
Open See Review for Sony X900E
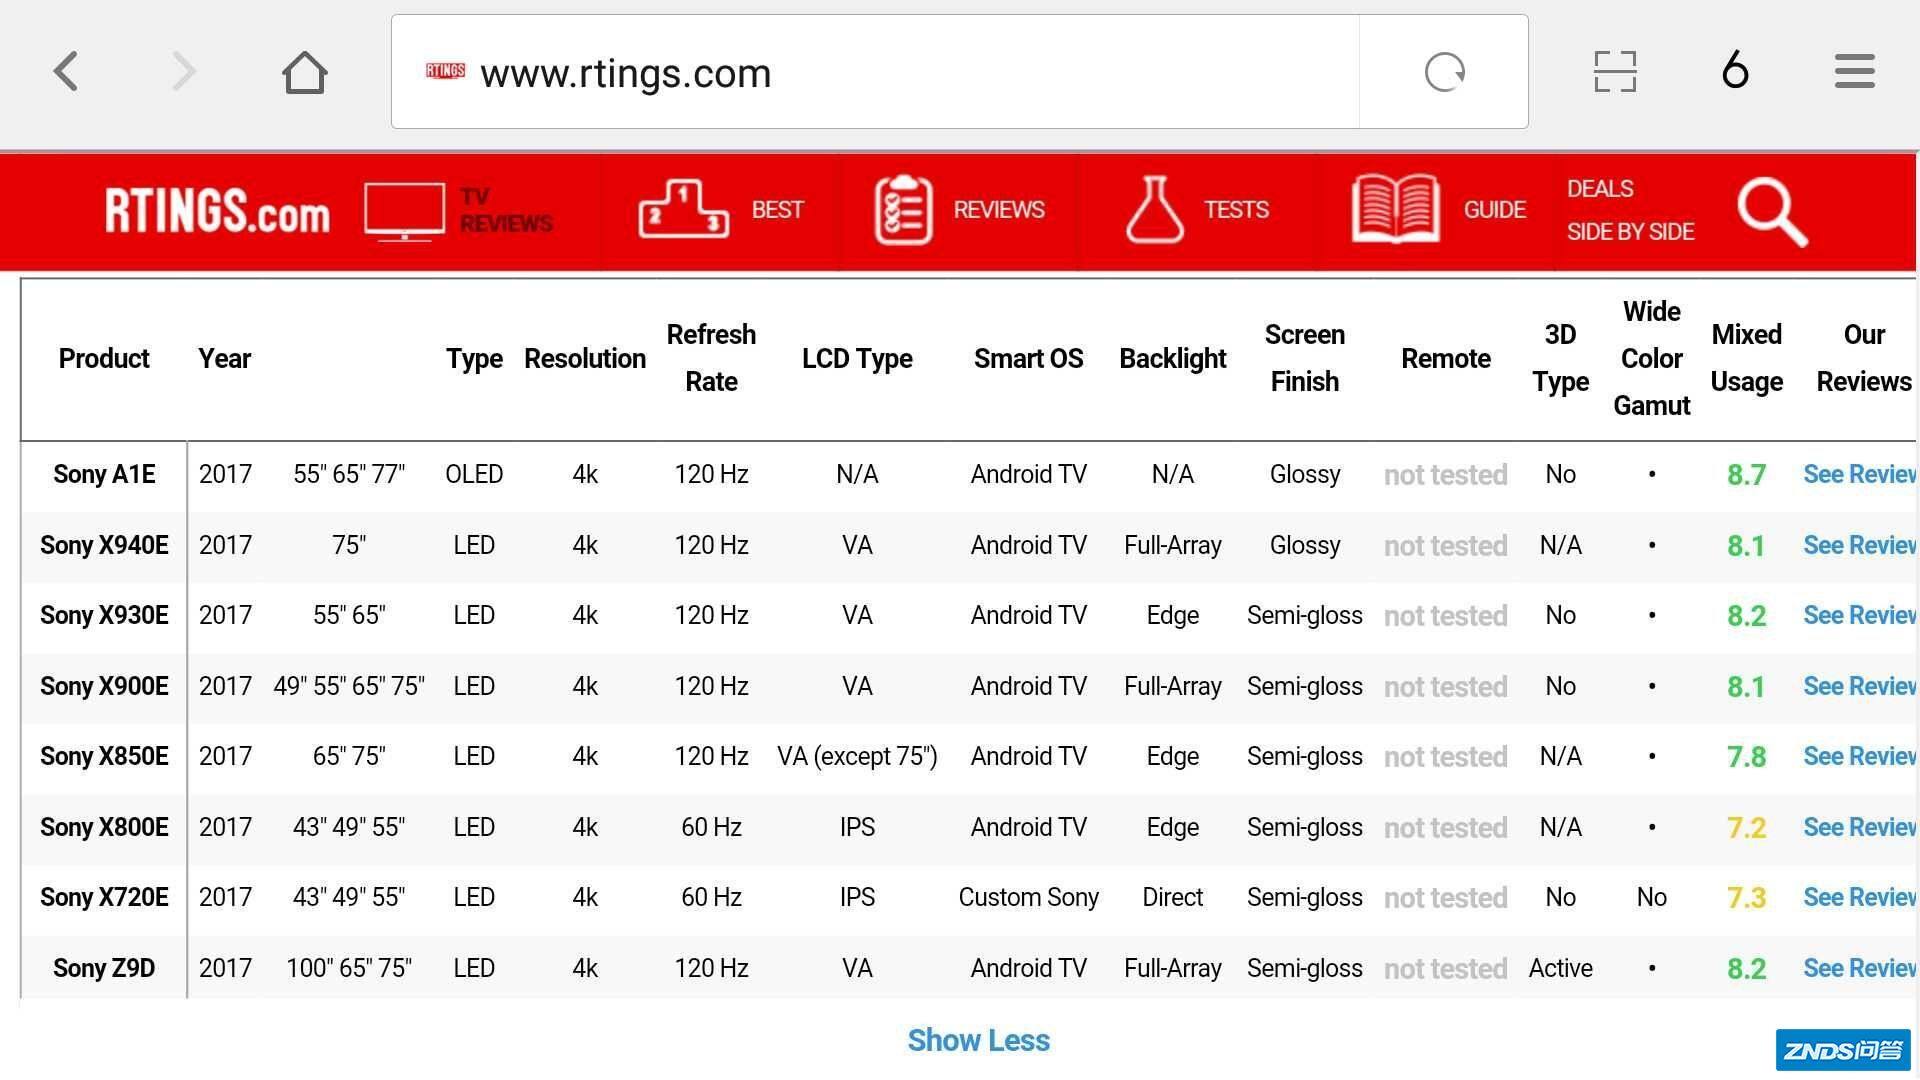(x=1859, y=687)
